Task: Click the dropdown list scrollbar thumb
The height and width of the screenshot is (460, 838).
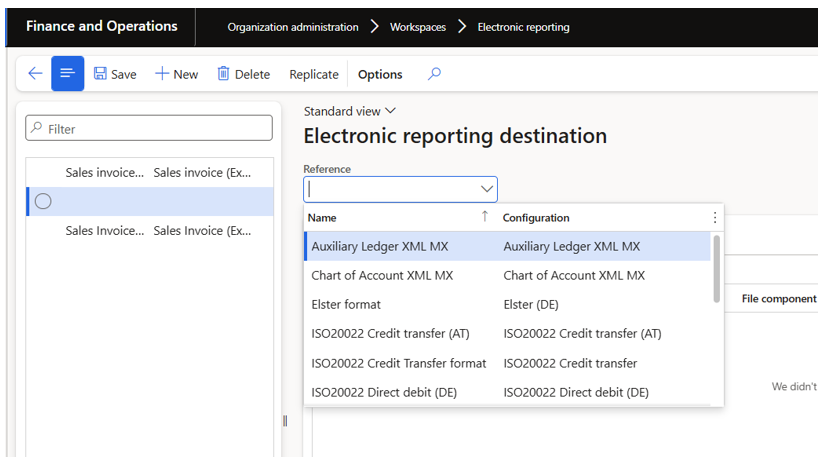Action: (x=717, y=269)
